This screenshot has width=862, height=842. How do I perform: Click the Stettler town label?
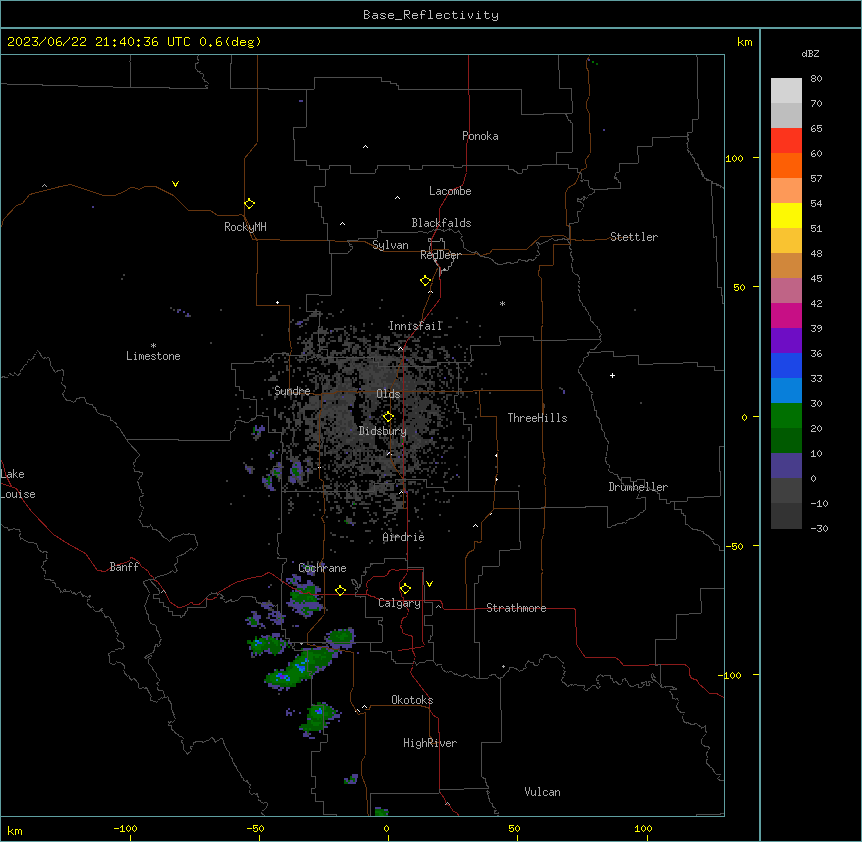pyautogui.click(x=634, y=237)
